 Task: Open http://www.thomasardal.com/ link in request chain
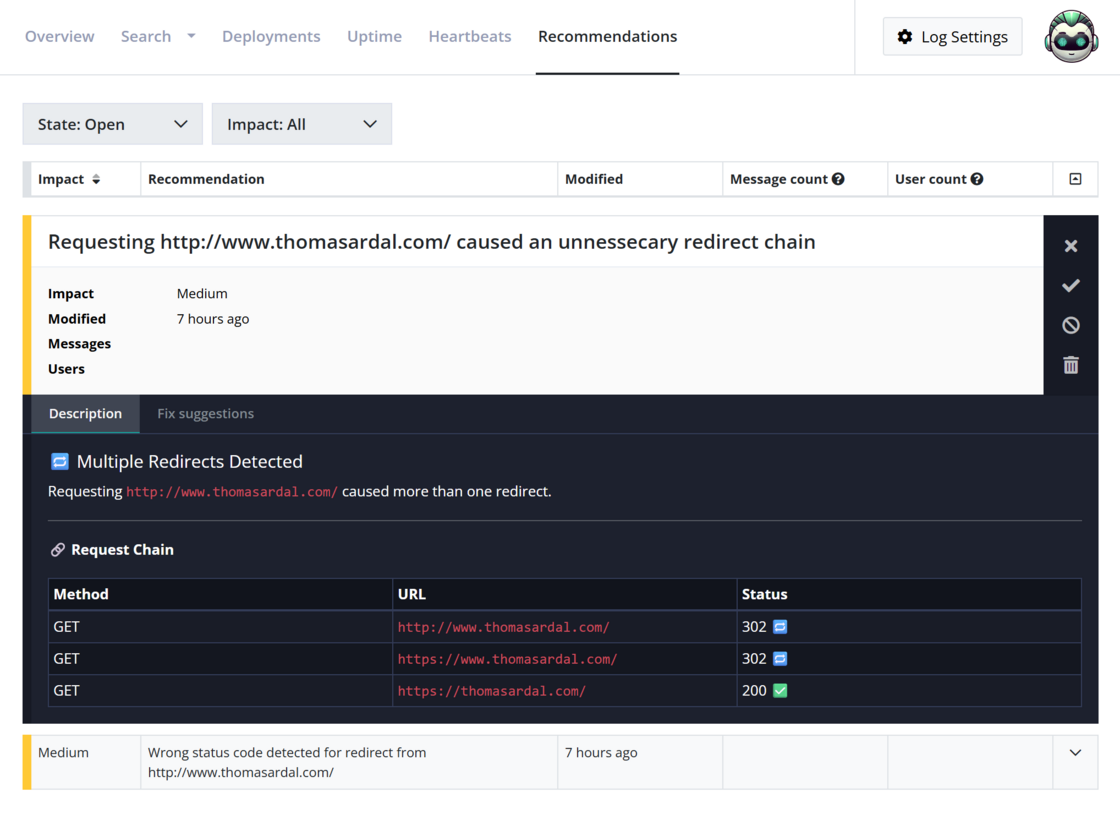point(503,627)
